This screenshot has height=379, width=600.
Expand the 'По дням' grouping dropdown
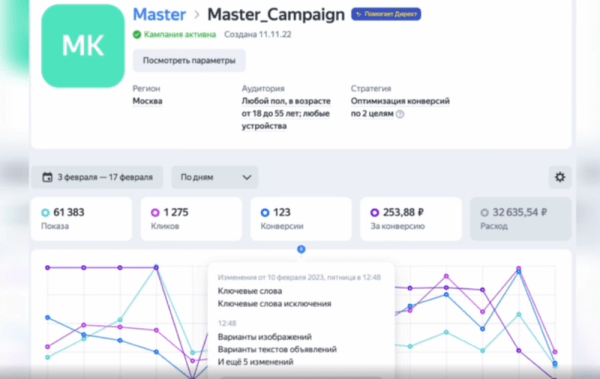pyautogui.click(x=215, y=177)
